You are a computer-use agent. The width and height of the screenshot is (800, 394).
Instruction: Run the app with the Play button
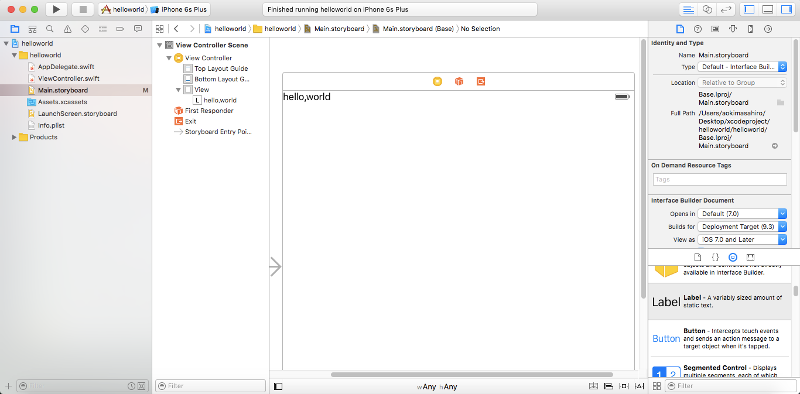pos(57,9)
